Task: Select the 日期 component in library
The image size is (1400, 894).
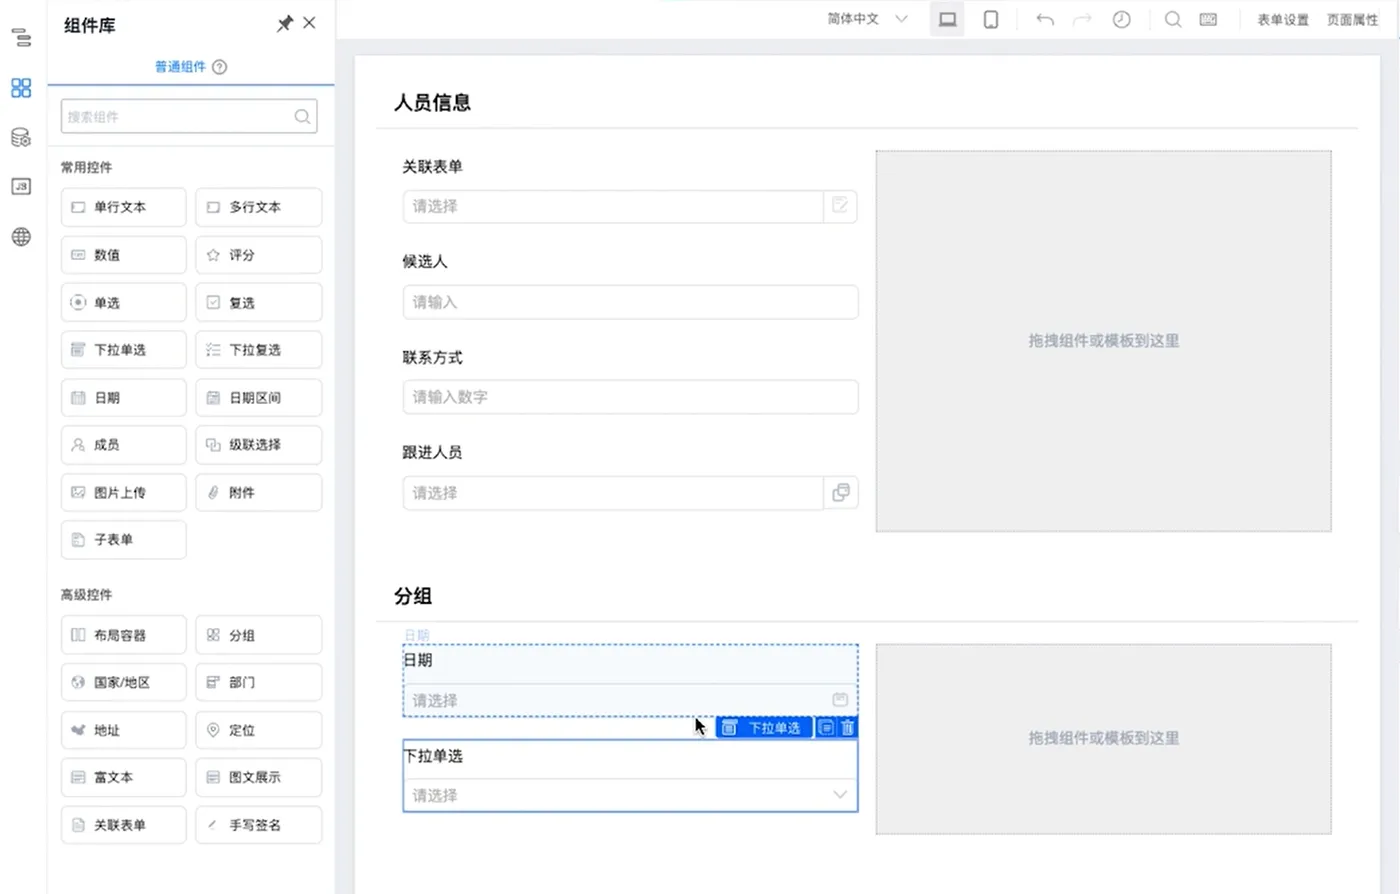Action: [x=123, y=397]
